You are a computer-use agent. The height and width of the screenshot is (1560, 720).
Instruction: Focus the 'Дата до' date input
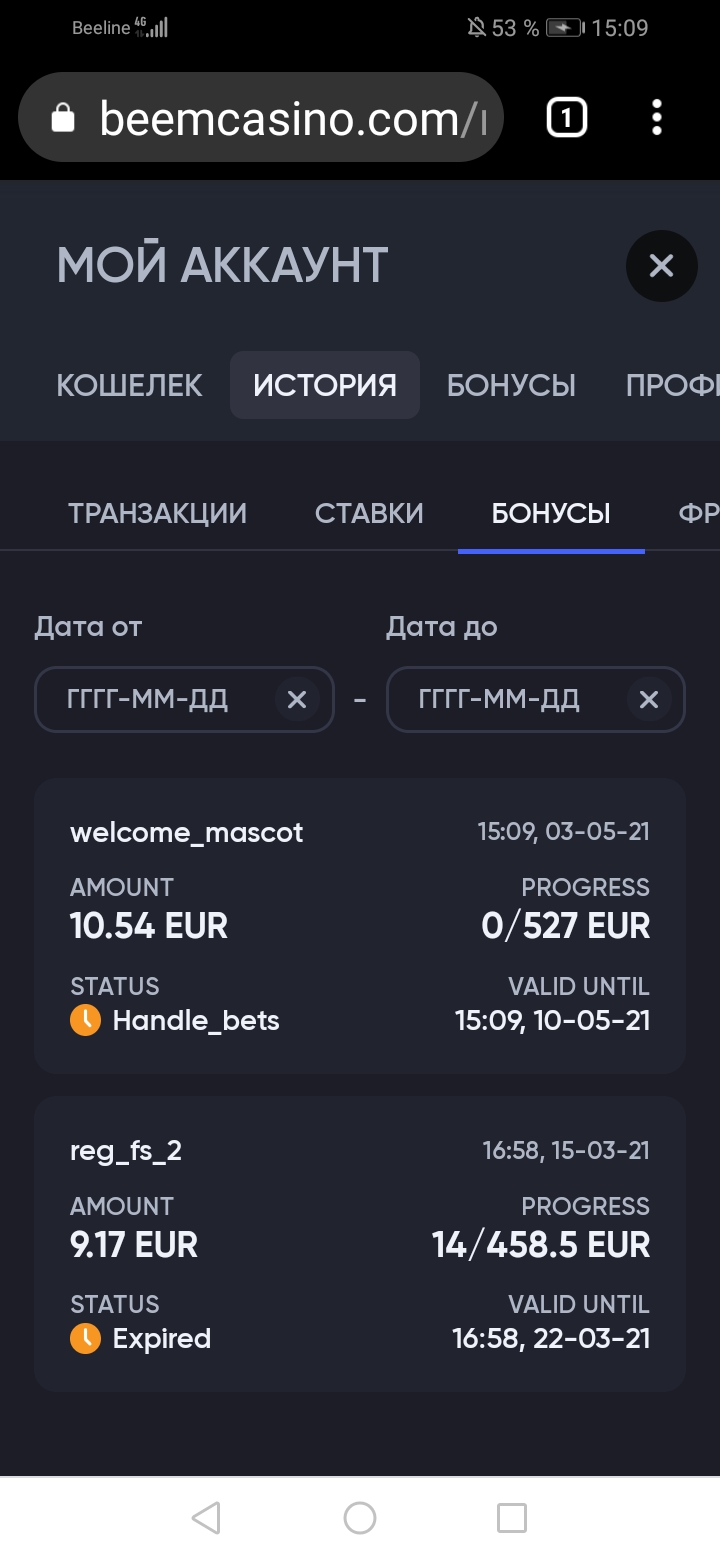pos(500,699)
